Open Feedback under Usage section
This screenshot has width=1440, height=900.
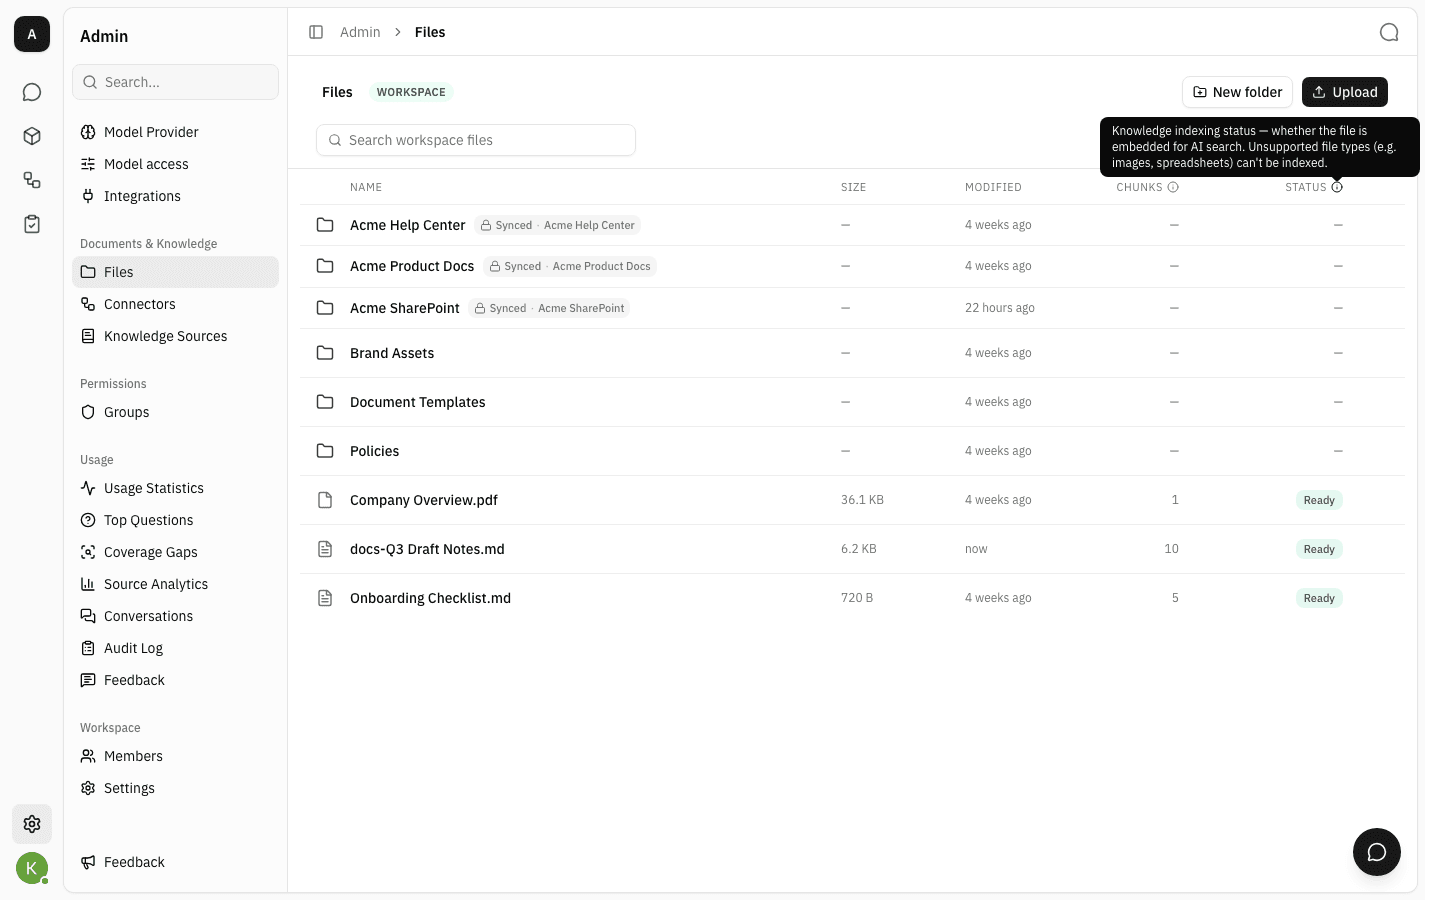[175, 680]
